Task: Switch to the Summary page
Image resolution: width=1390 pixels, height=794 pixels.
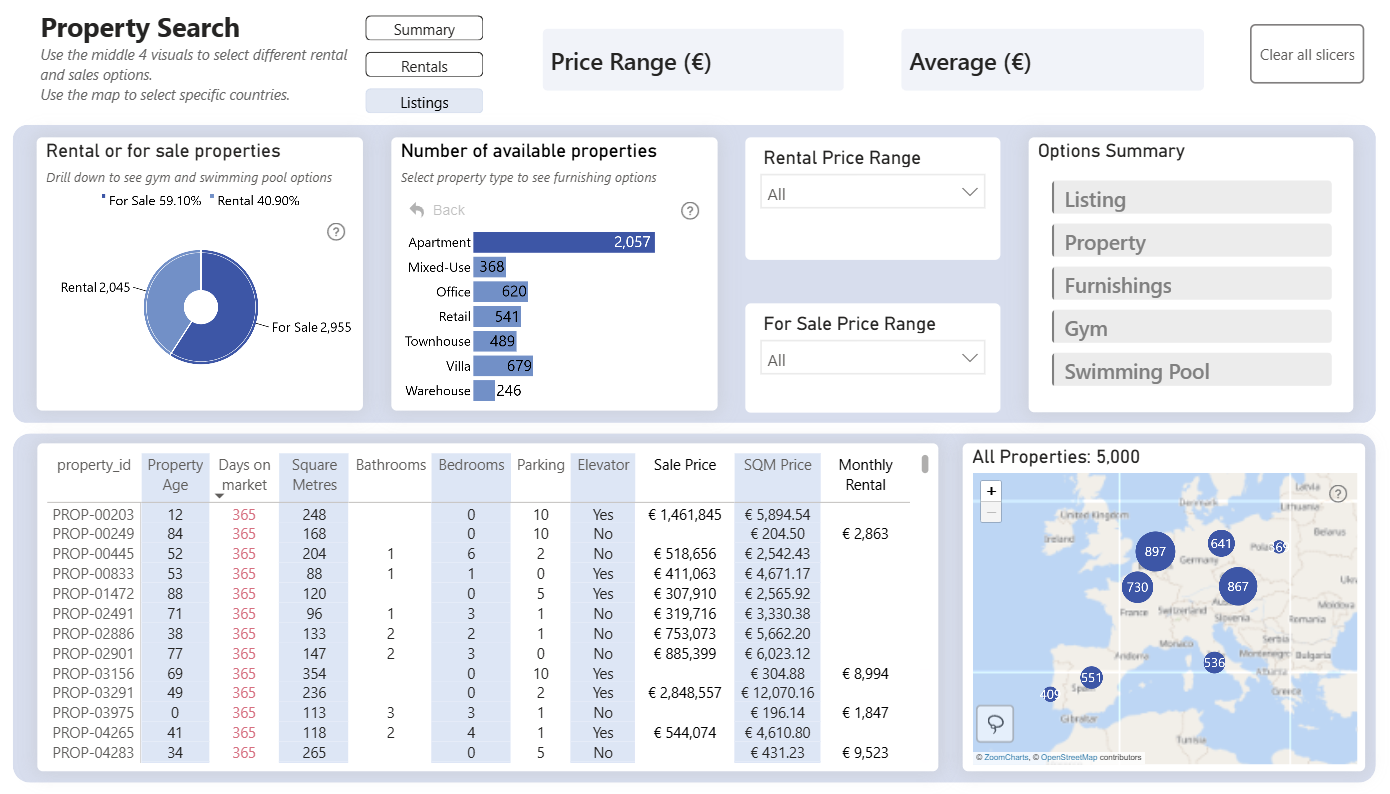Action: point(424,29)
